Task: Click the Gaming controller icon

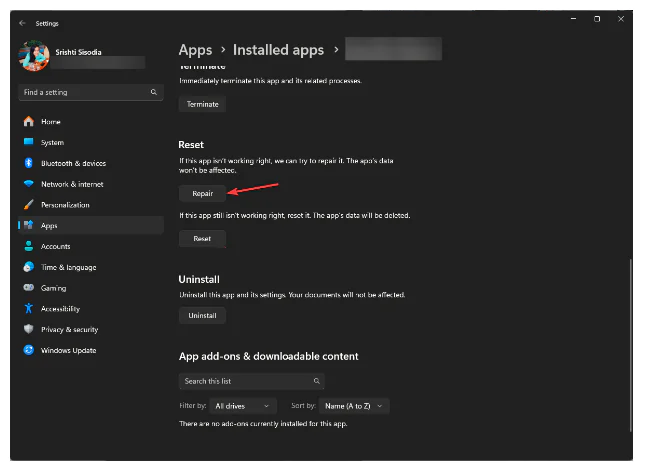Action: click(29, 287)
